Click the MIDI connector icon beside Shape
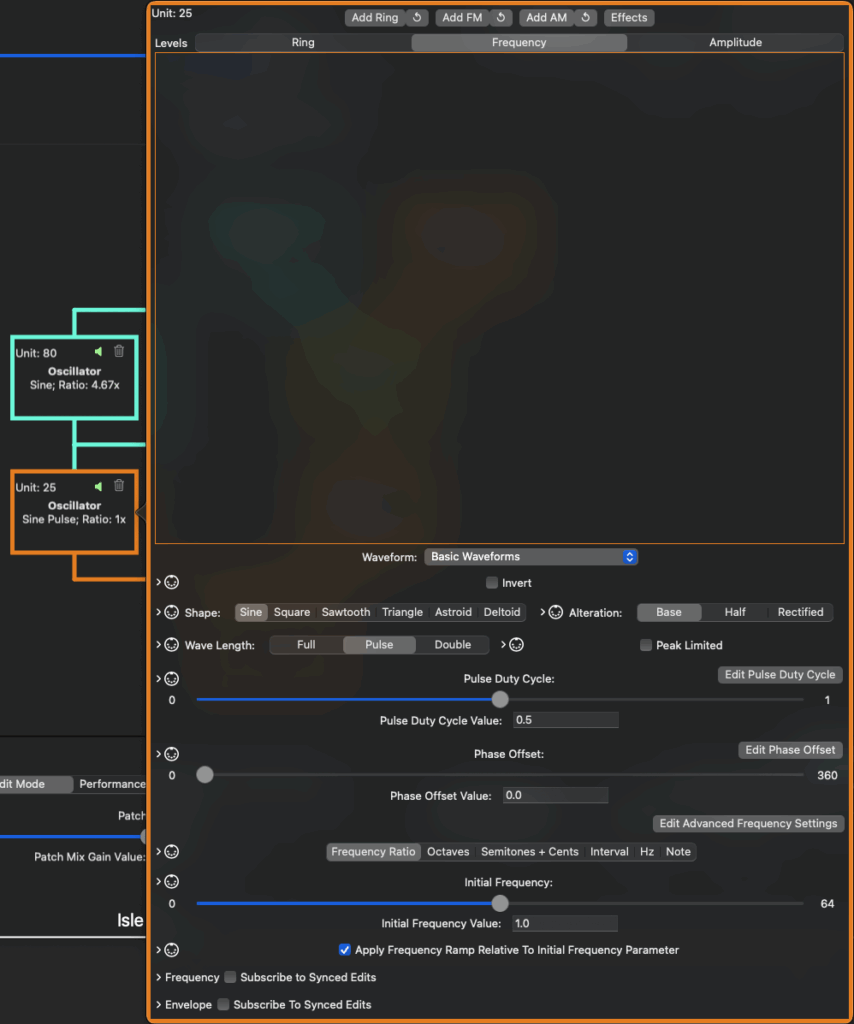 pyautogui.click(x=171, y=612)
